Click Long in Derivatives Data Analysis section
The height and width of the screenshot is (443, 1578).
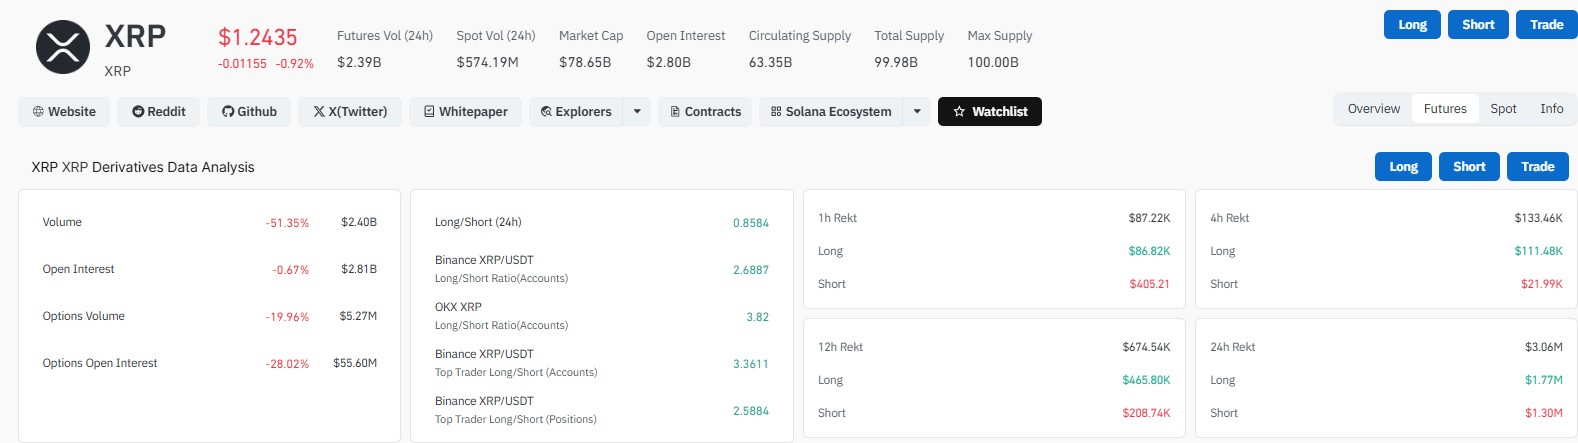click(1404, 167)
